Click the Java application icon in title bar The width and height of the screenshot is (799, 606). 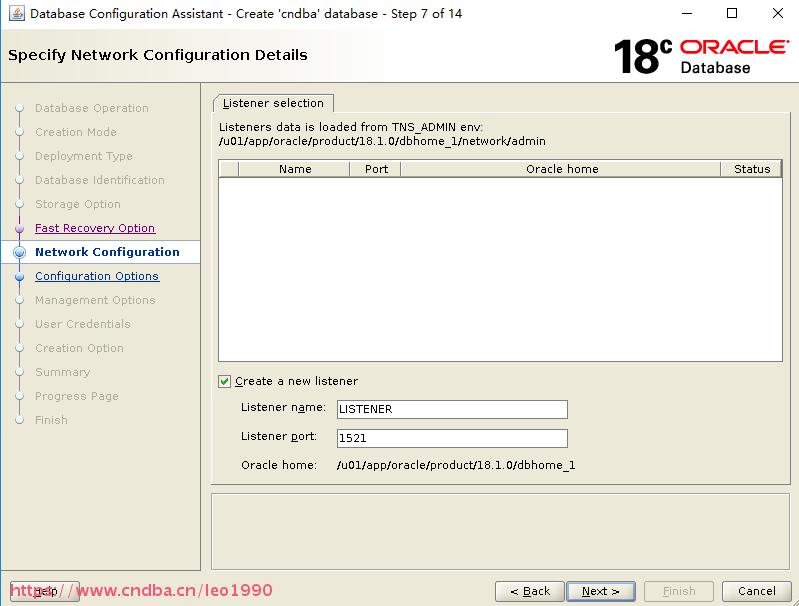[16, 13]
